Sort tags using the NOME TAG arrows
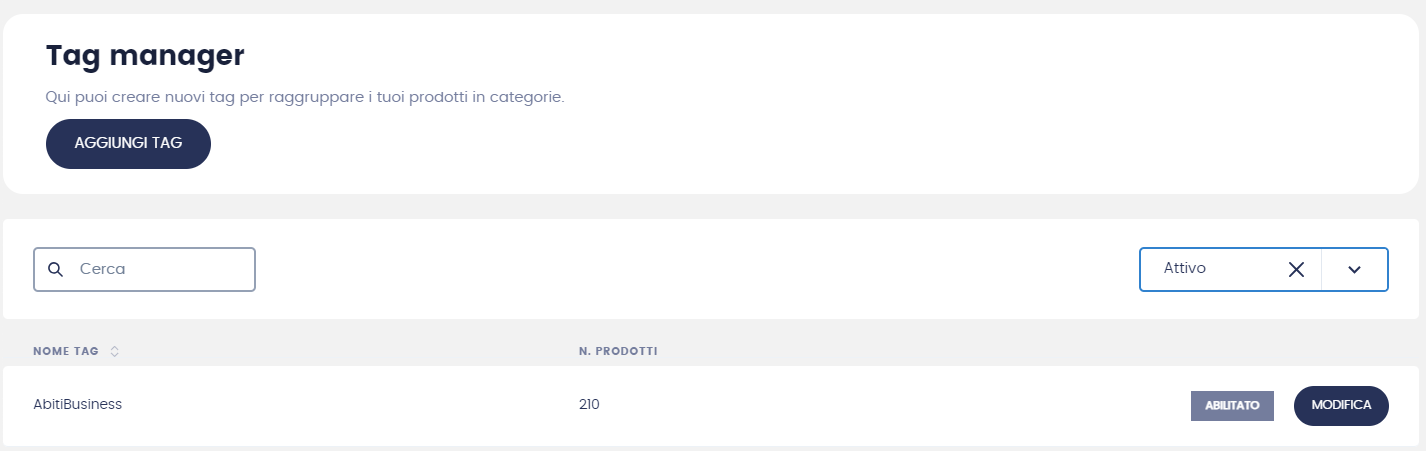 click(114, 351)
